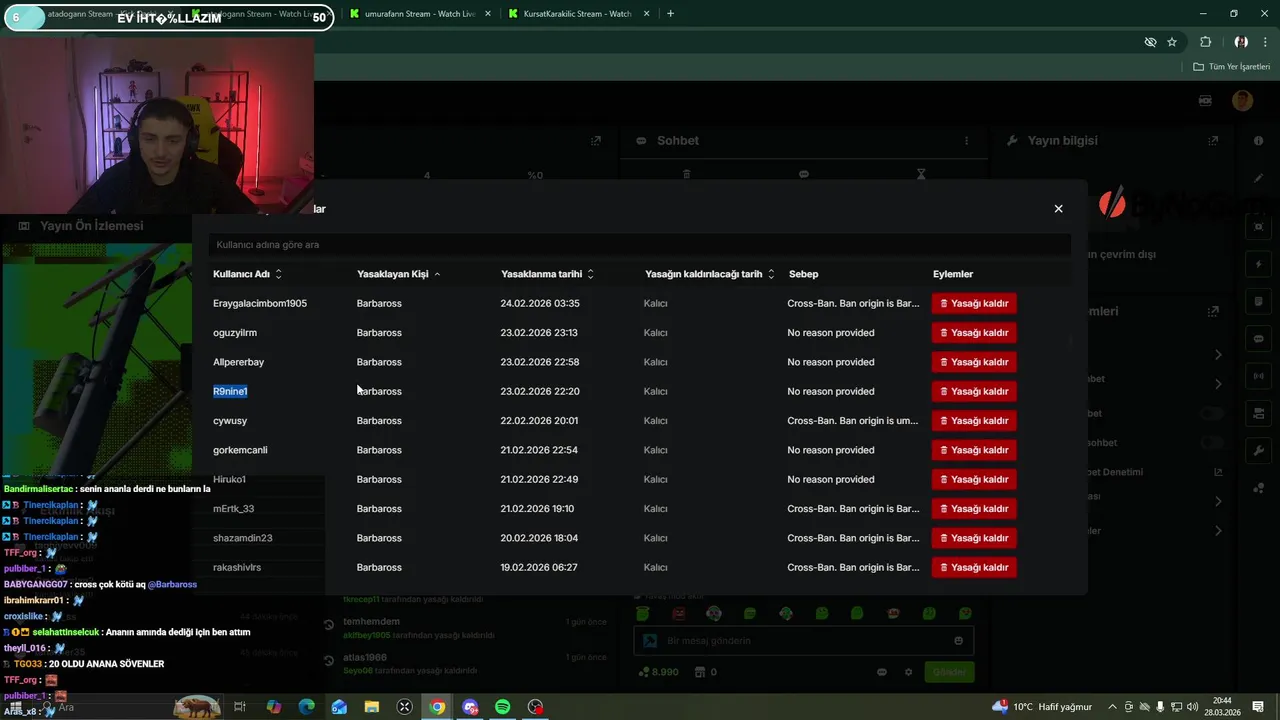
Task: Sort by Yasaklayan Kişi column
Action: 398,274
